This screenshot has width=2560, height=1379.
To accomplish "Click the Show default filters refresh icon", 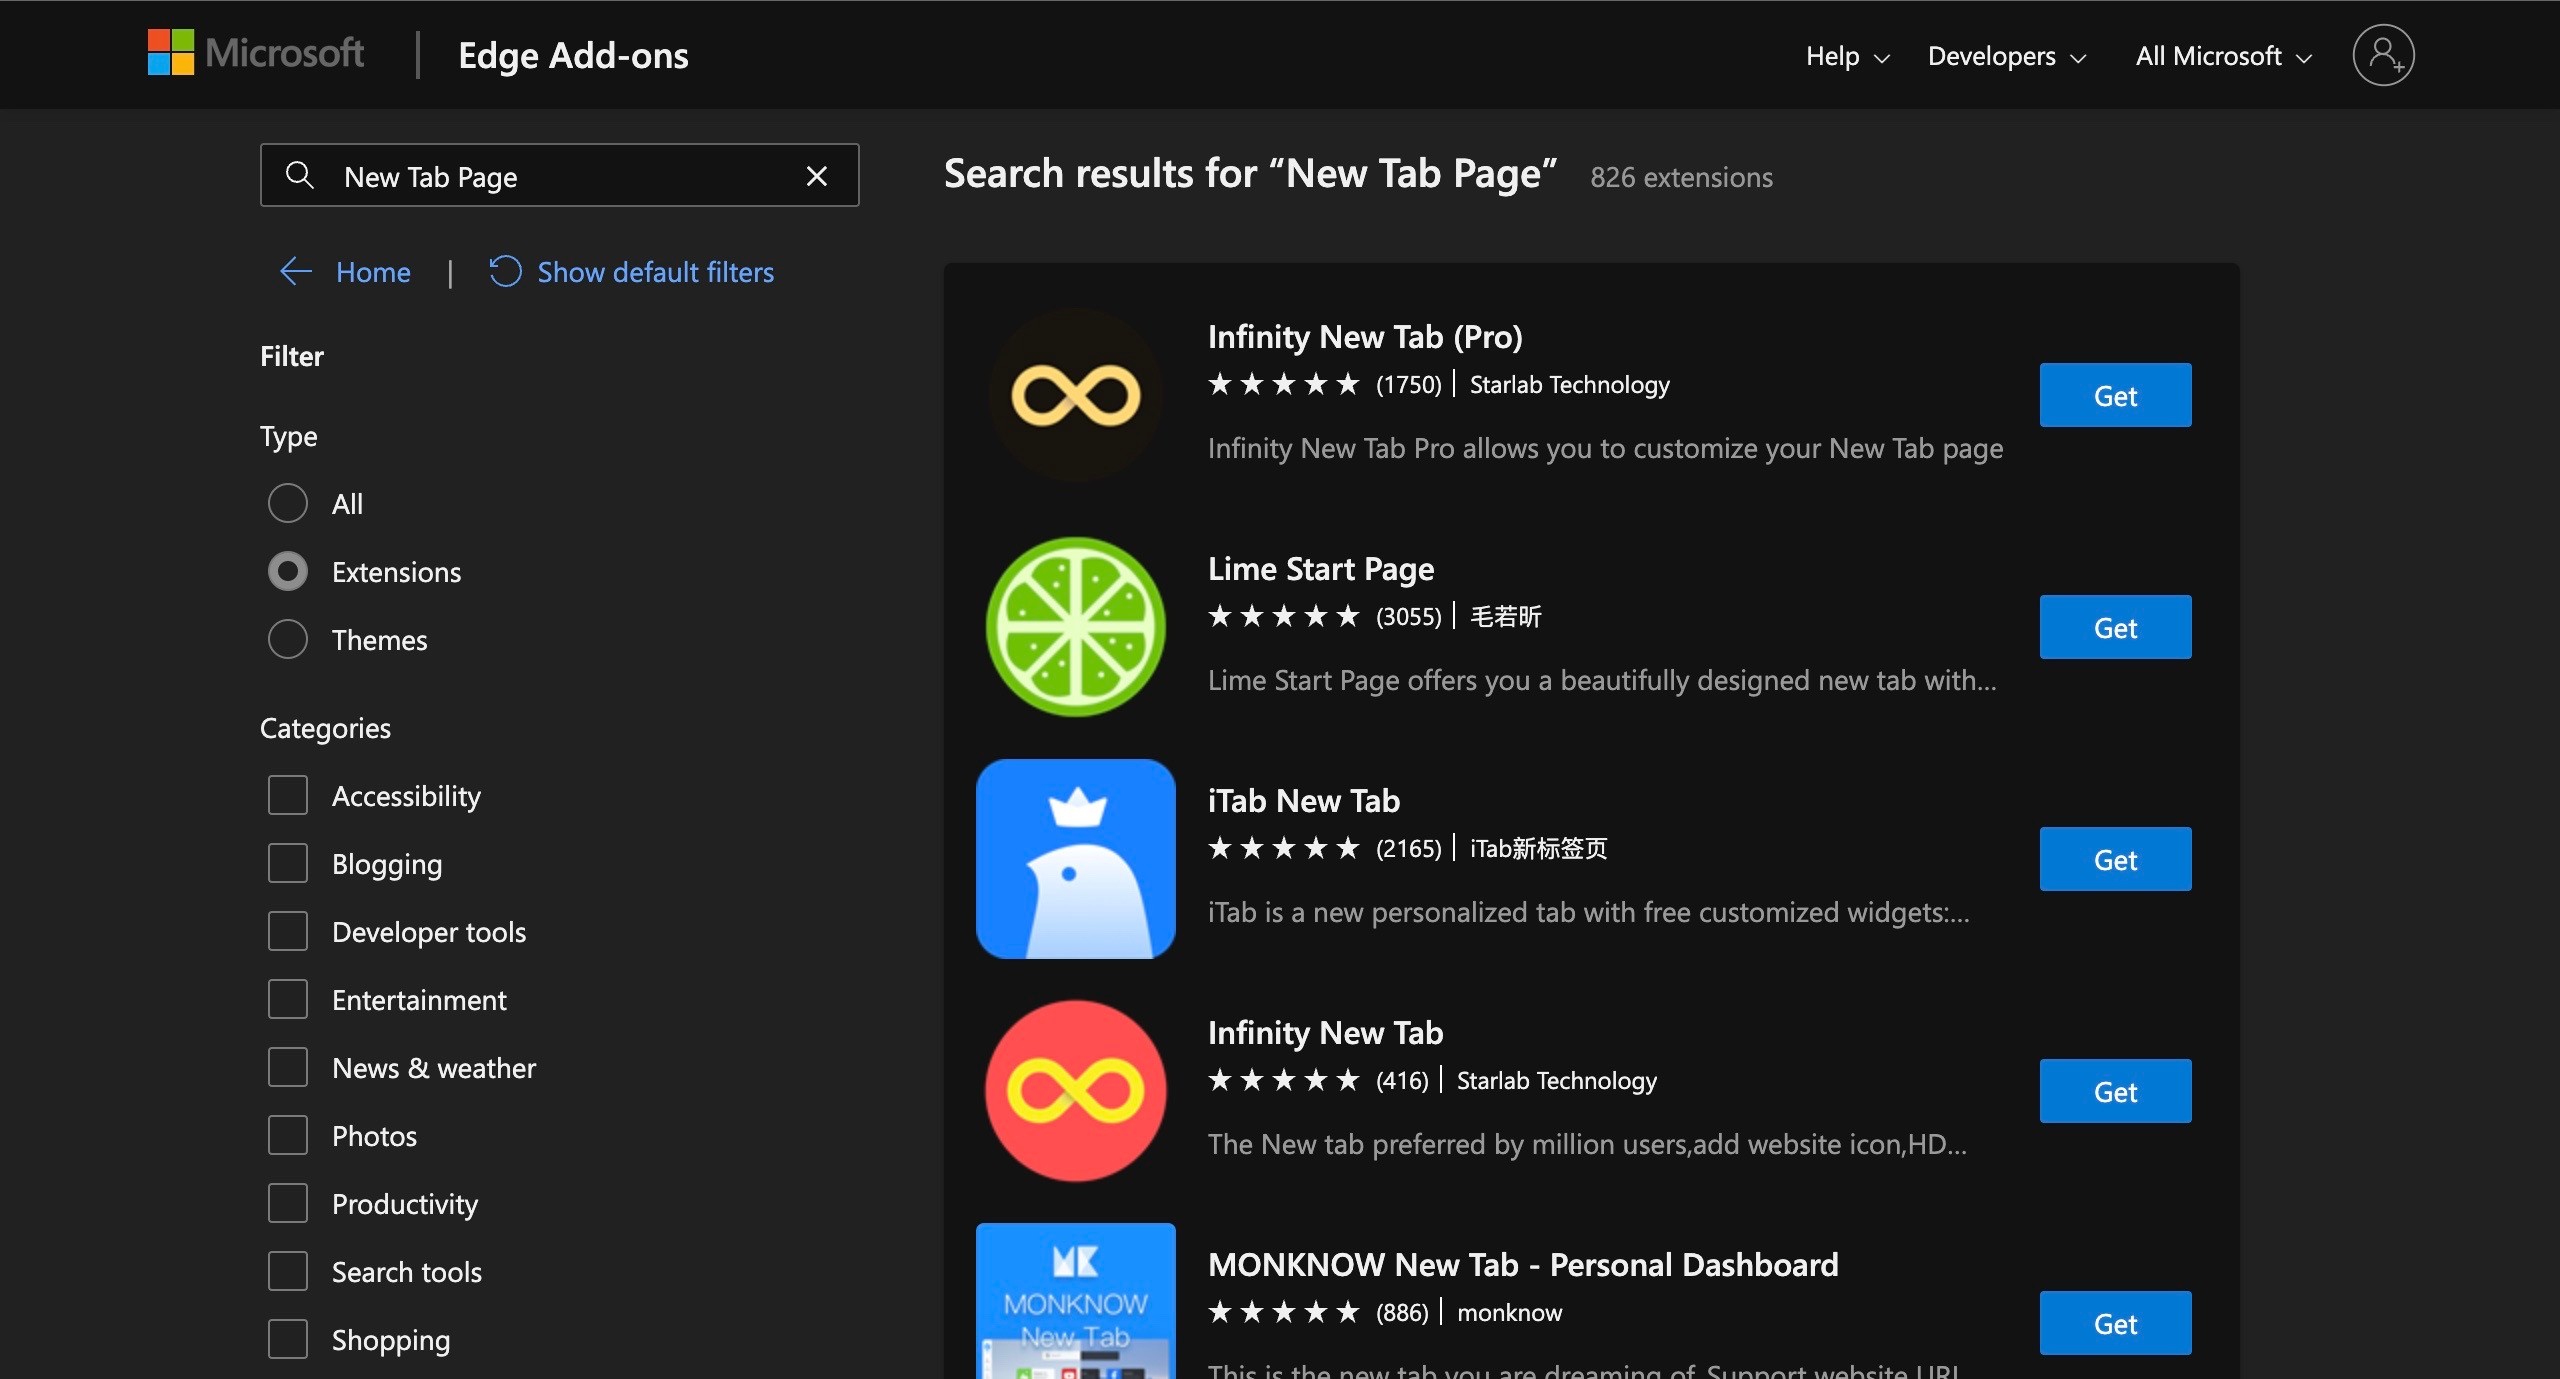I will (505, 272).
